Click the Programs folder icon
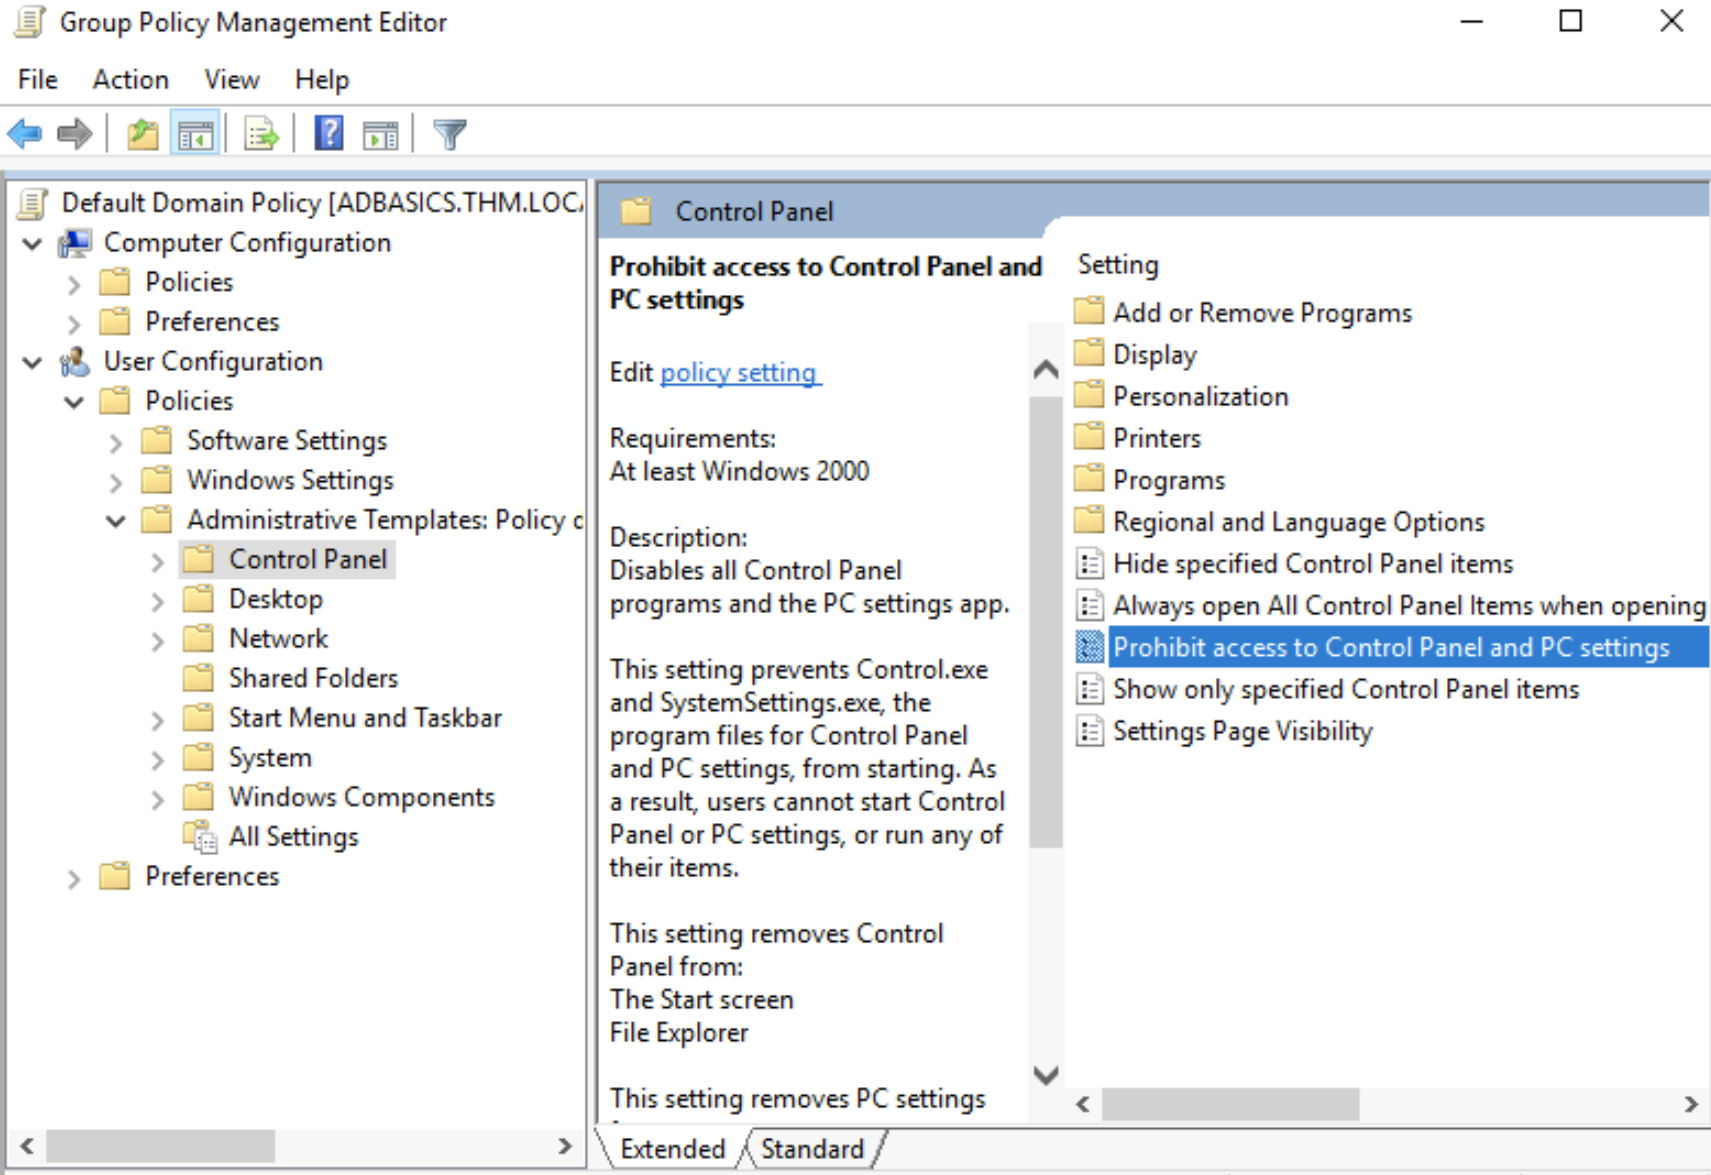This screenshot has height=1175, width=1711. pos(1089,479)
